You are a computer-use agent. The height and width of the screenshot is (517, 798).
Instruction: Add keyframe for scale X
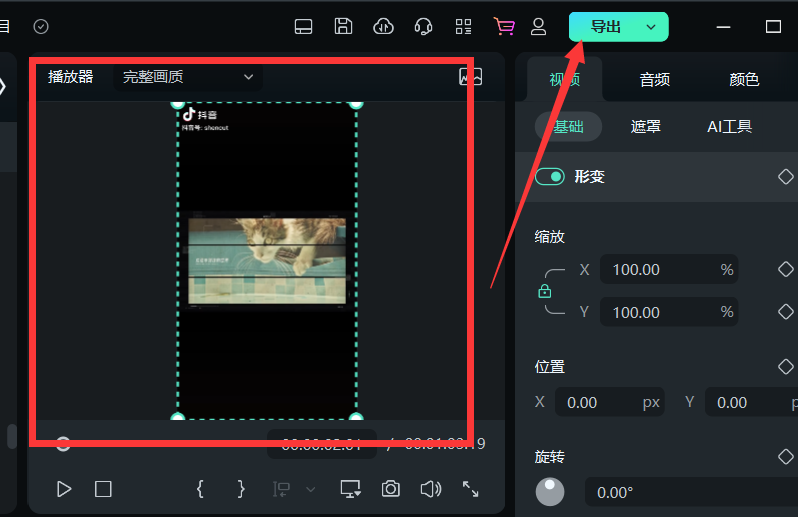pyautogui.click(x=785, y=269)
